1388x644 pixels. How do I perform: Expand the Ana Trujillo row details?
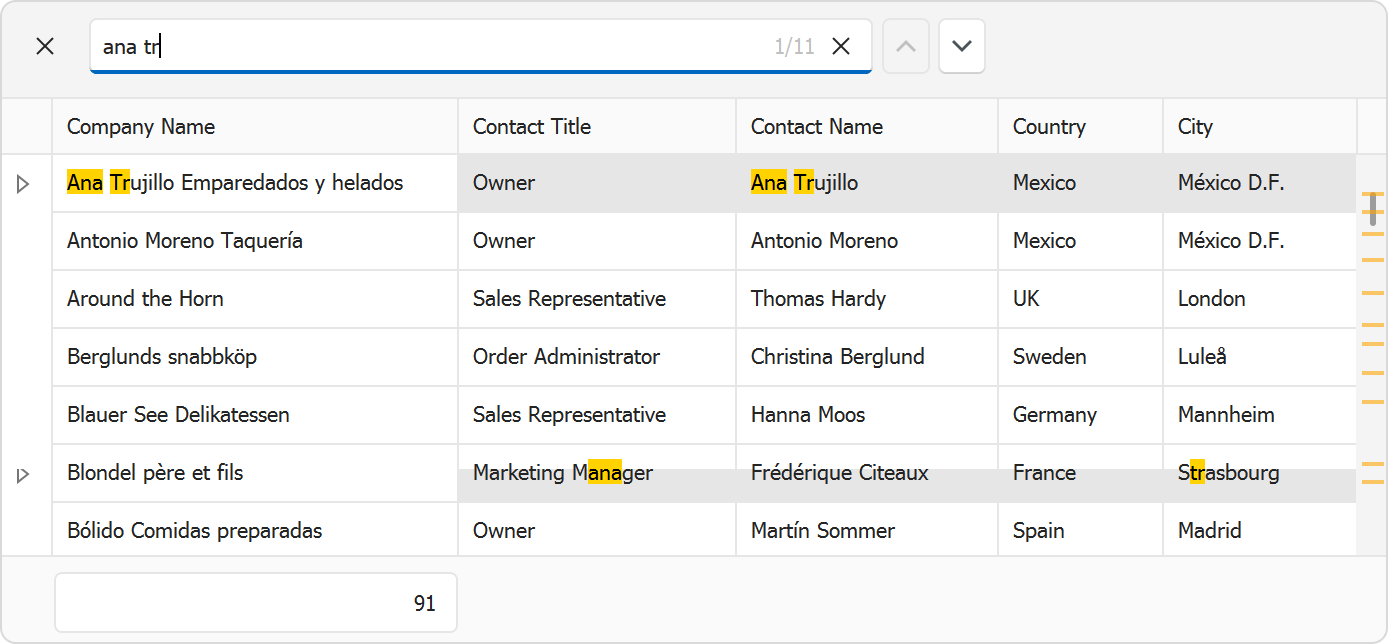24,183
